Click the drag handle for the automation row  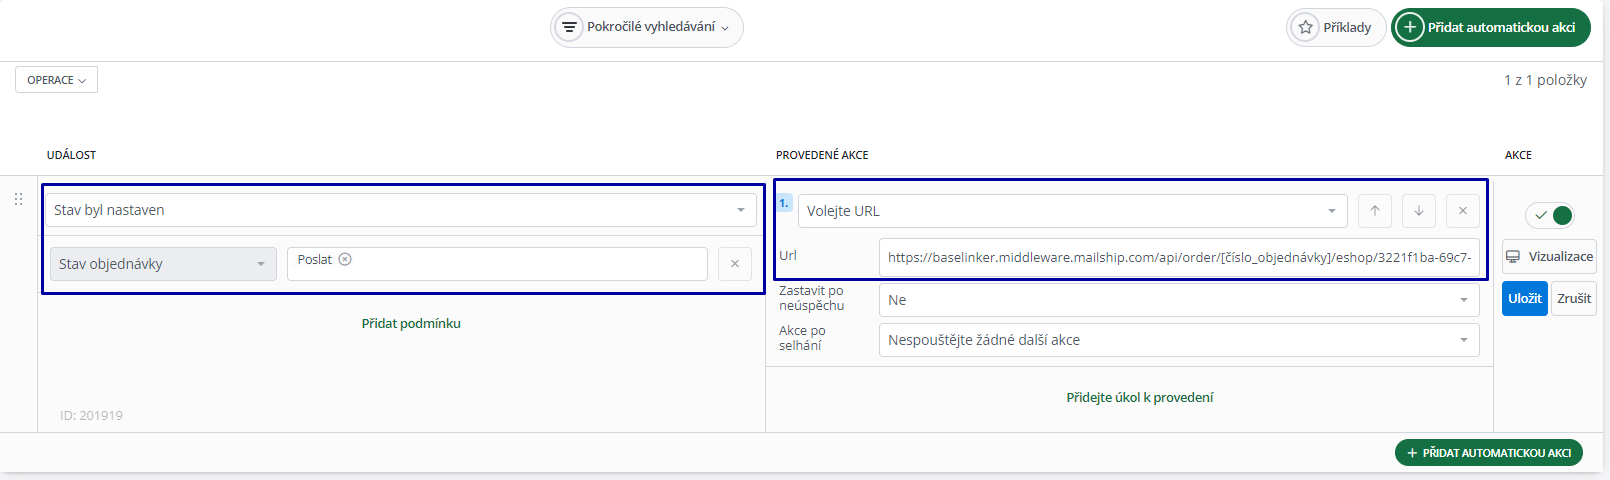[18, 199]
